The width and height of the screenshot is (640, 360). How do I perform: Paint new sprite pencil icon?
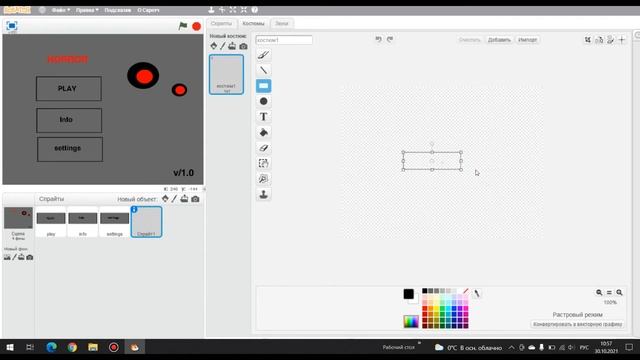tap(174, 199)
